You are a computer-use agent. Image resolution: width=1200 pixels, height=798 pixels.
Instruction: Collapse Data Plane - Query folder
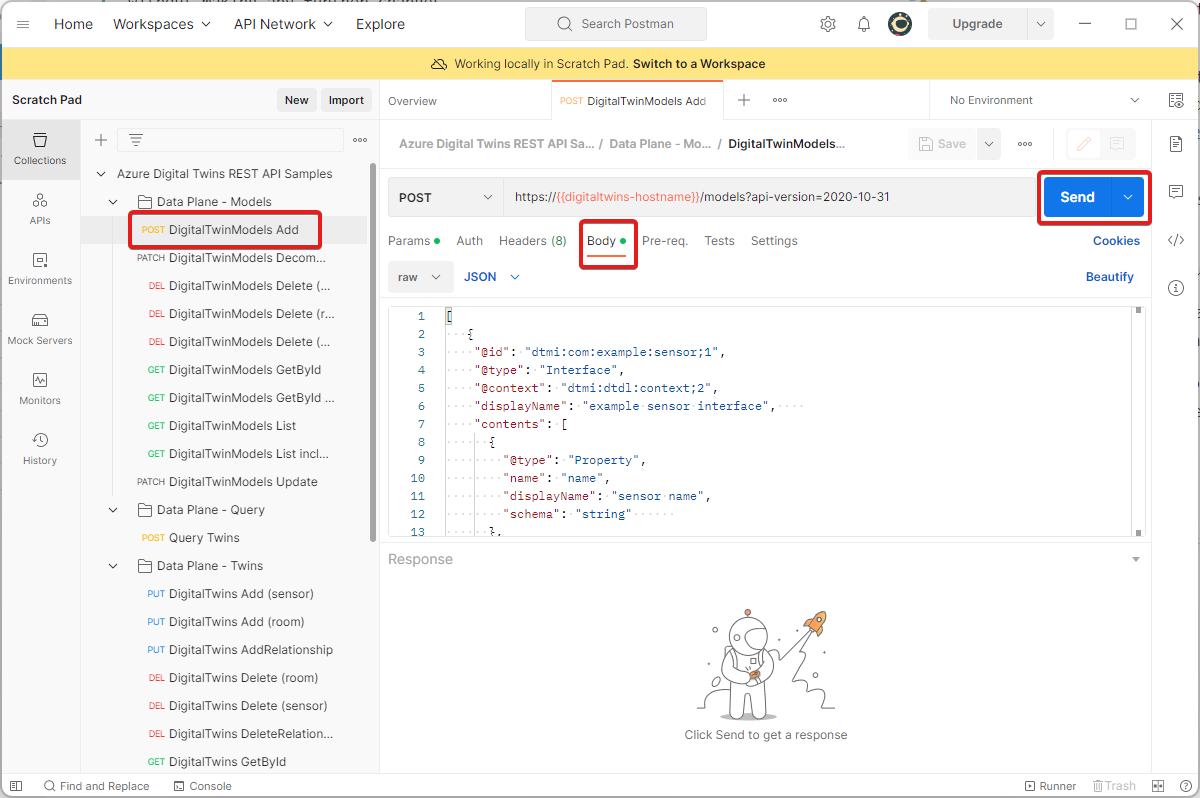(113, 510)
